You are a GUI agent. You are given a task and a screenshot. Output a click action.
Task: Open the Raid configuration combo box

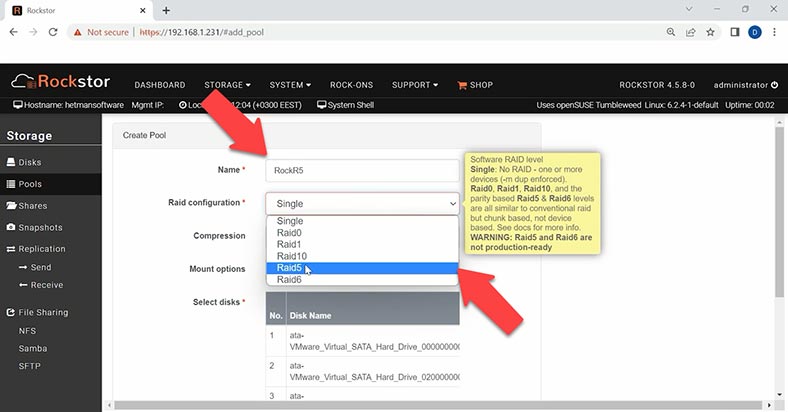[362, 203]
